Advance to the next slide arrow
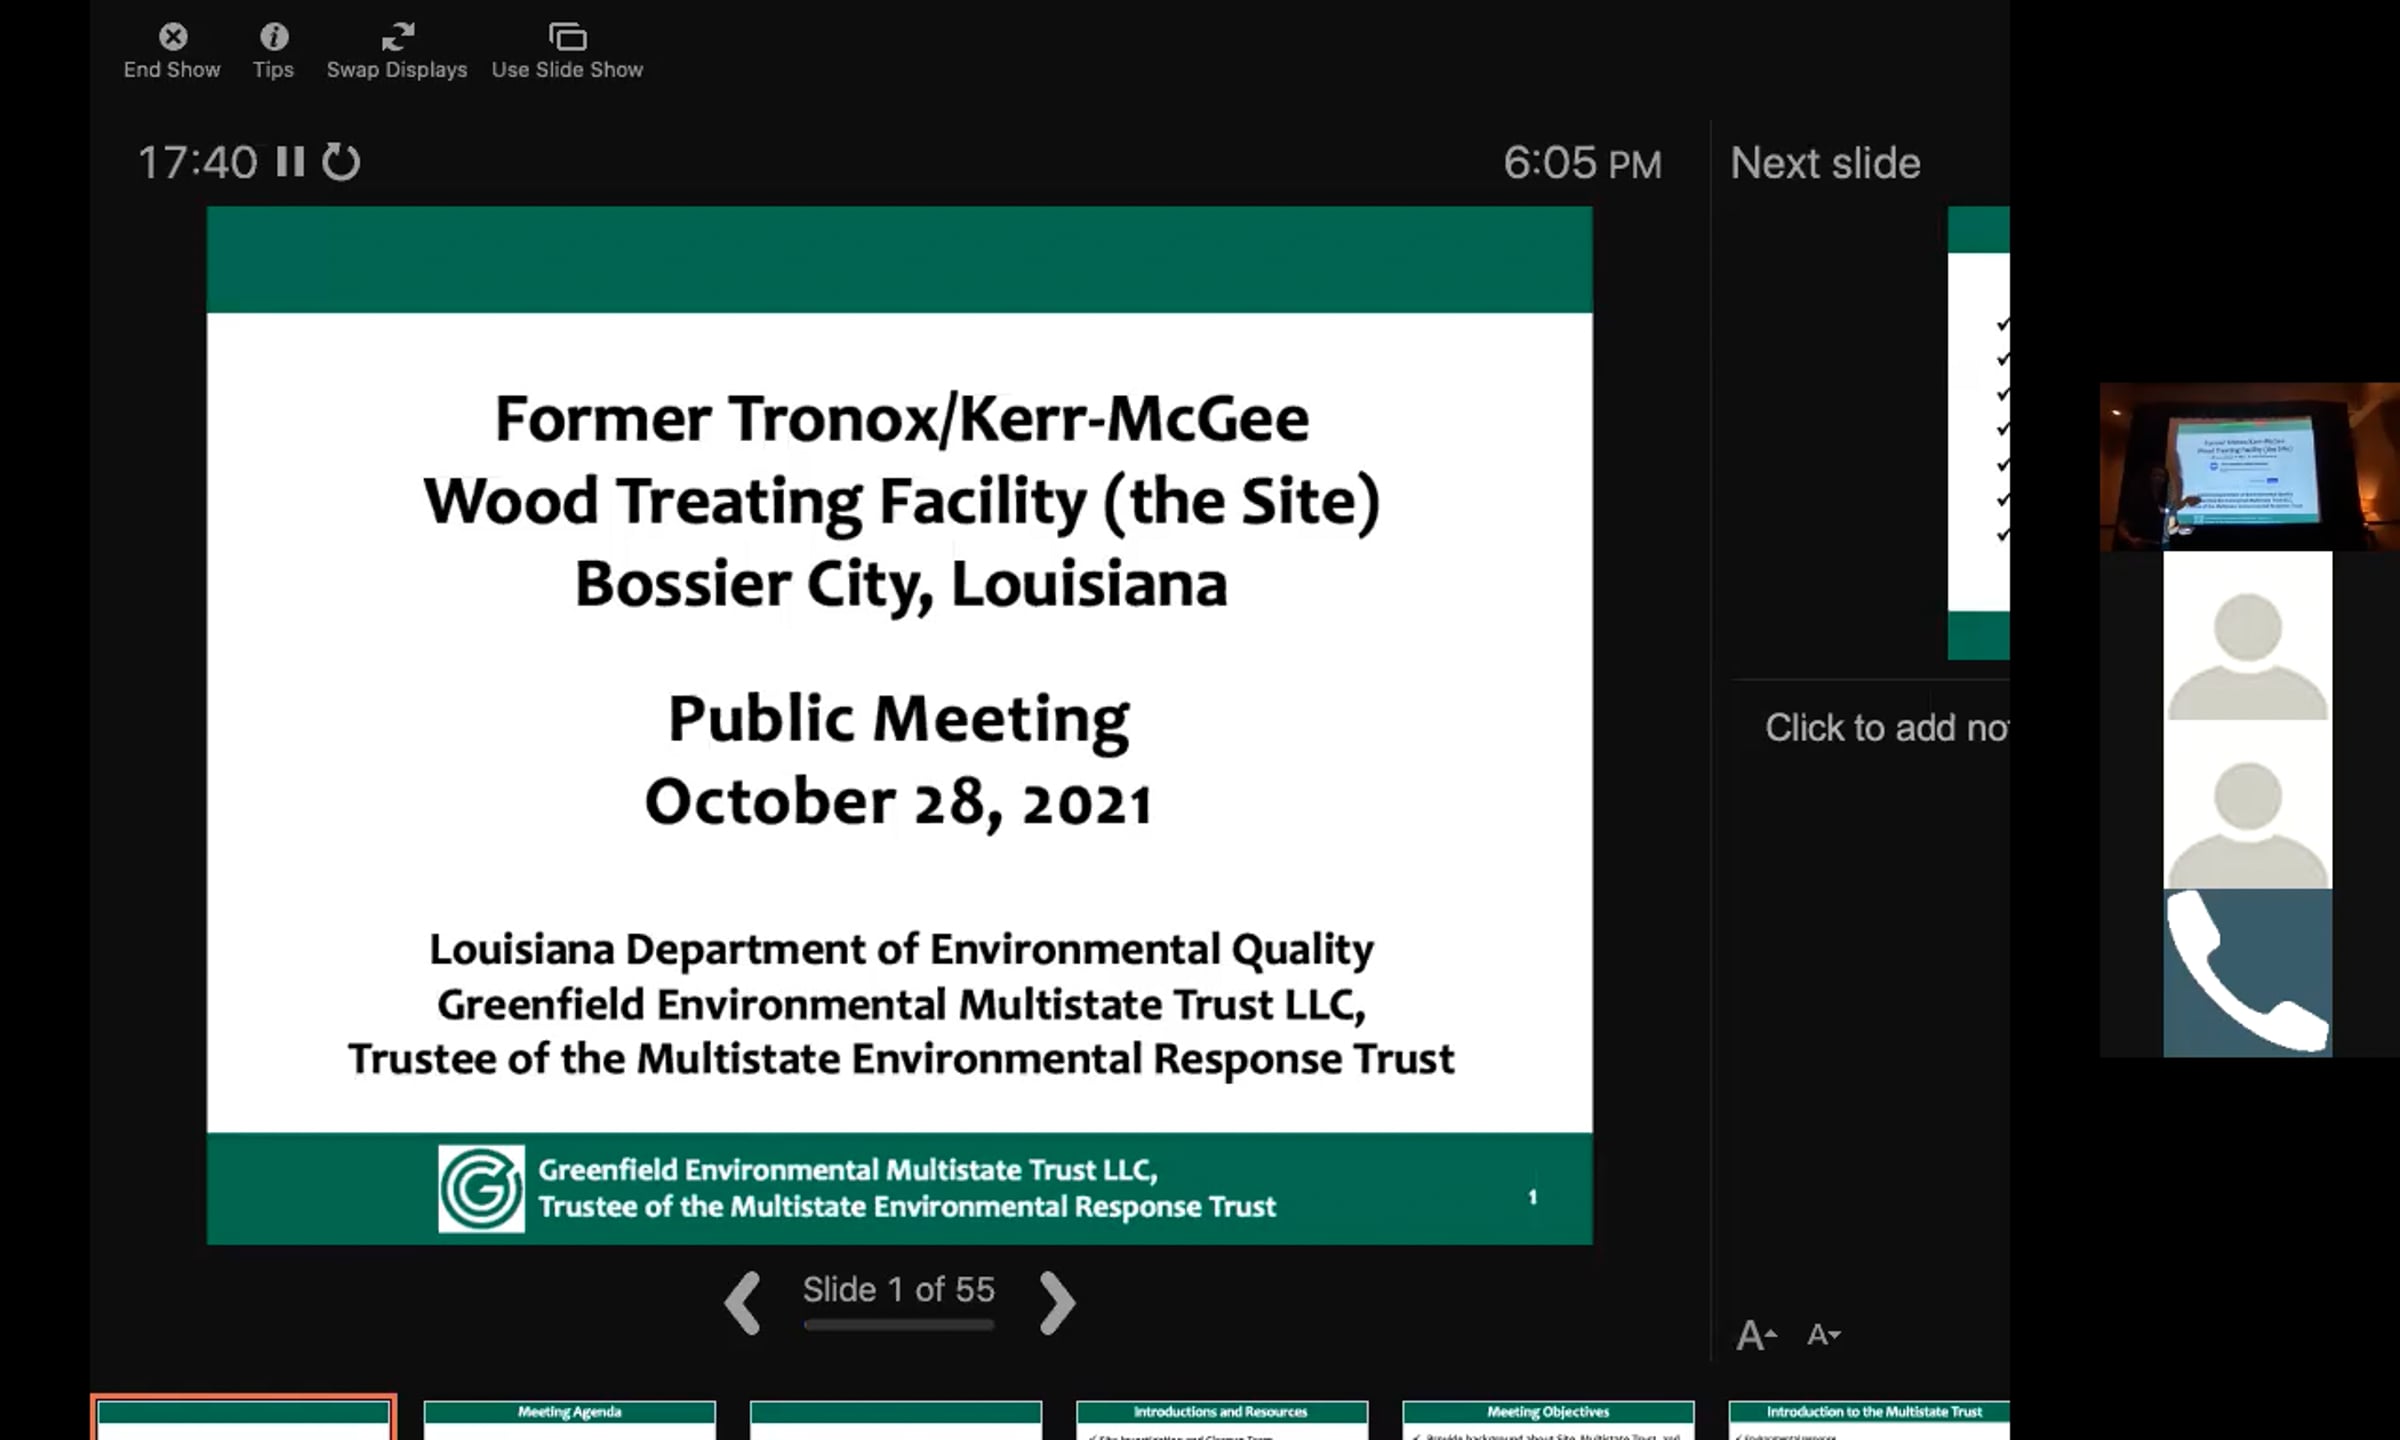2400x1440 pixels. (x=1057, y=1302)
